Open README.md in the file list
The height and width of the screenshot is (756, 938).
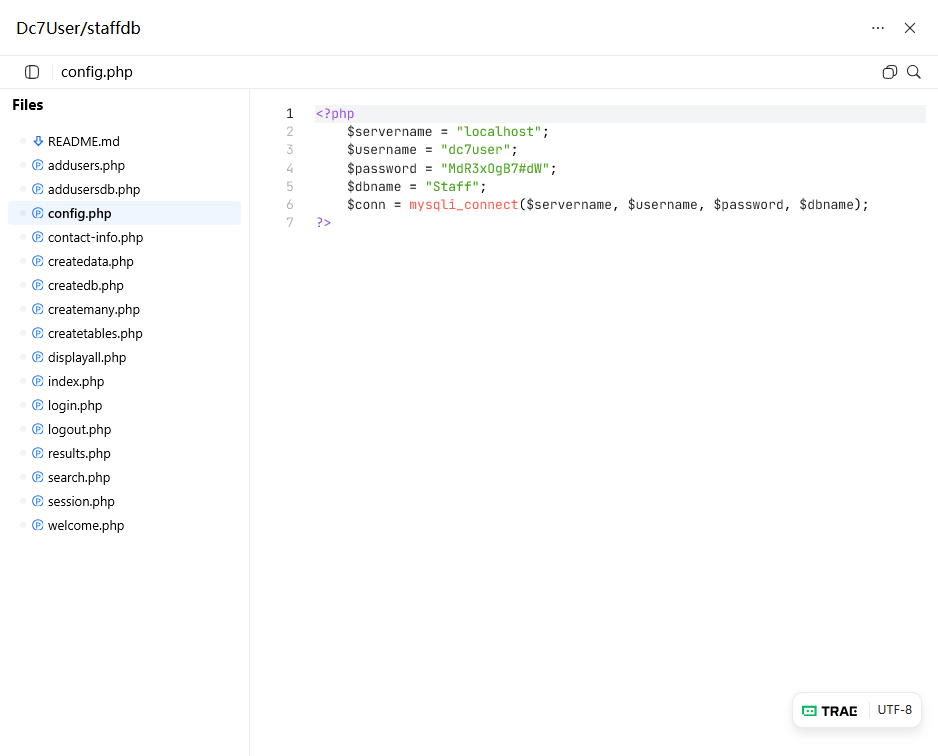pos(84,142)
